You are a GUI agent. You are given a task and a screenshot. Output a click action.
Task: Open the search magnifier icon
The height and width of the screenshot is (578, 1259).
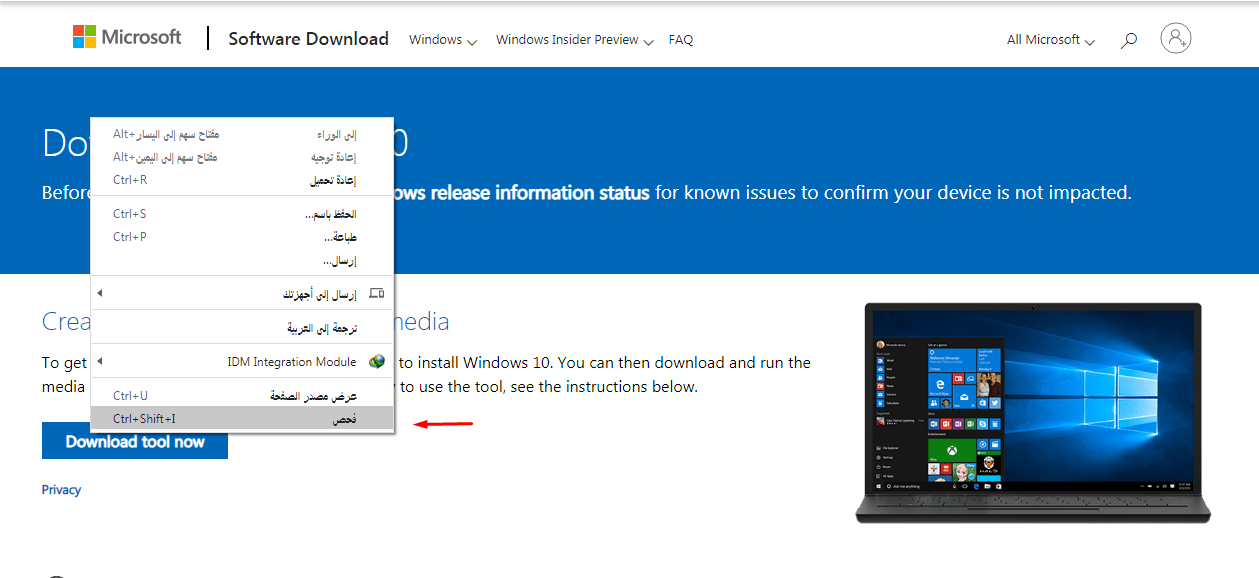click(1129, 40)
